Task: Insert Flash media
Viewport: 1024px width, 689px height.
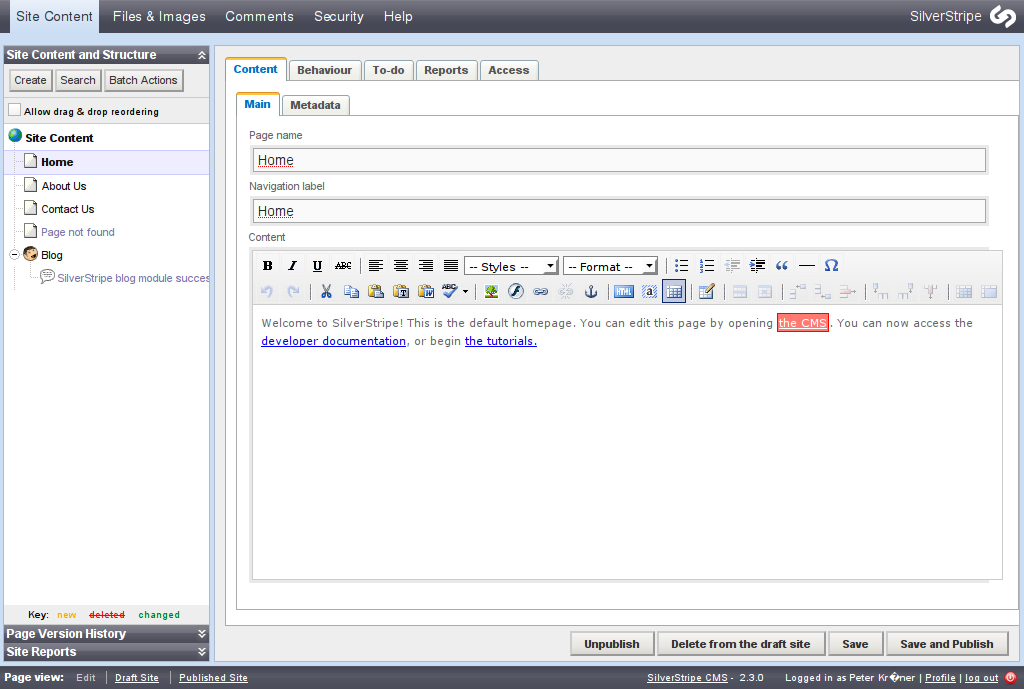Action: click(x=516, y=291)
